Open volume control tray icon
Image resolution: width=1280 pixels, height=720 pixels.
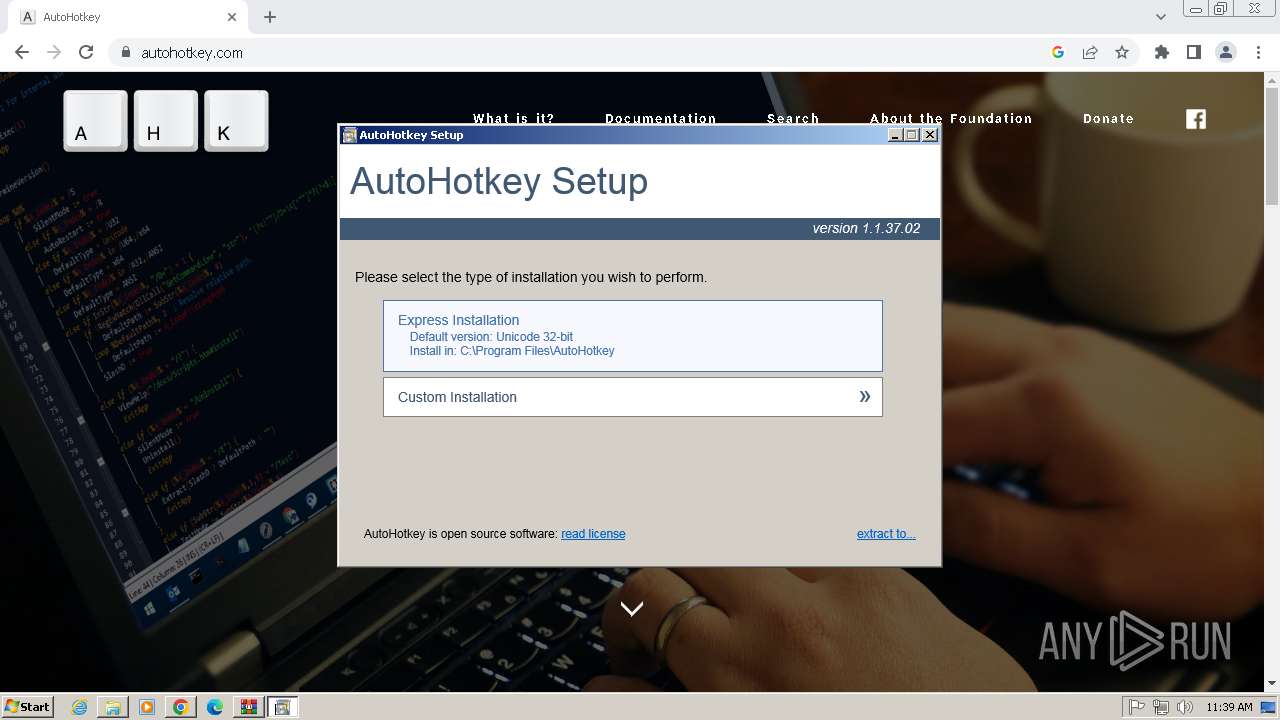[x=1185, y=707]
